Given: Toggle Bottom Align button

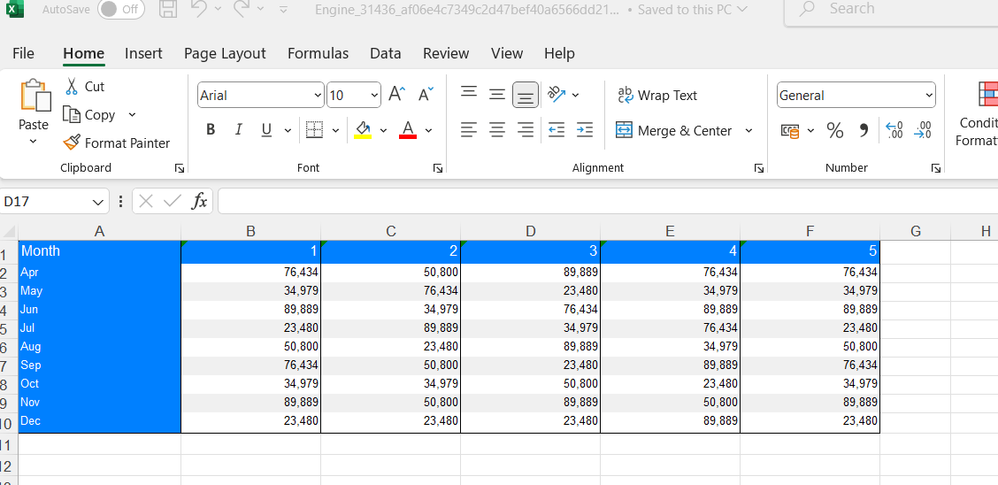Looking at the screenshot, I should pos(525,95).
